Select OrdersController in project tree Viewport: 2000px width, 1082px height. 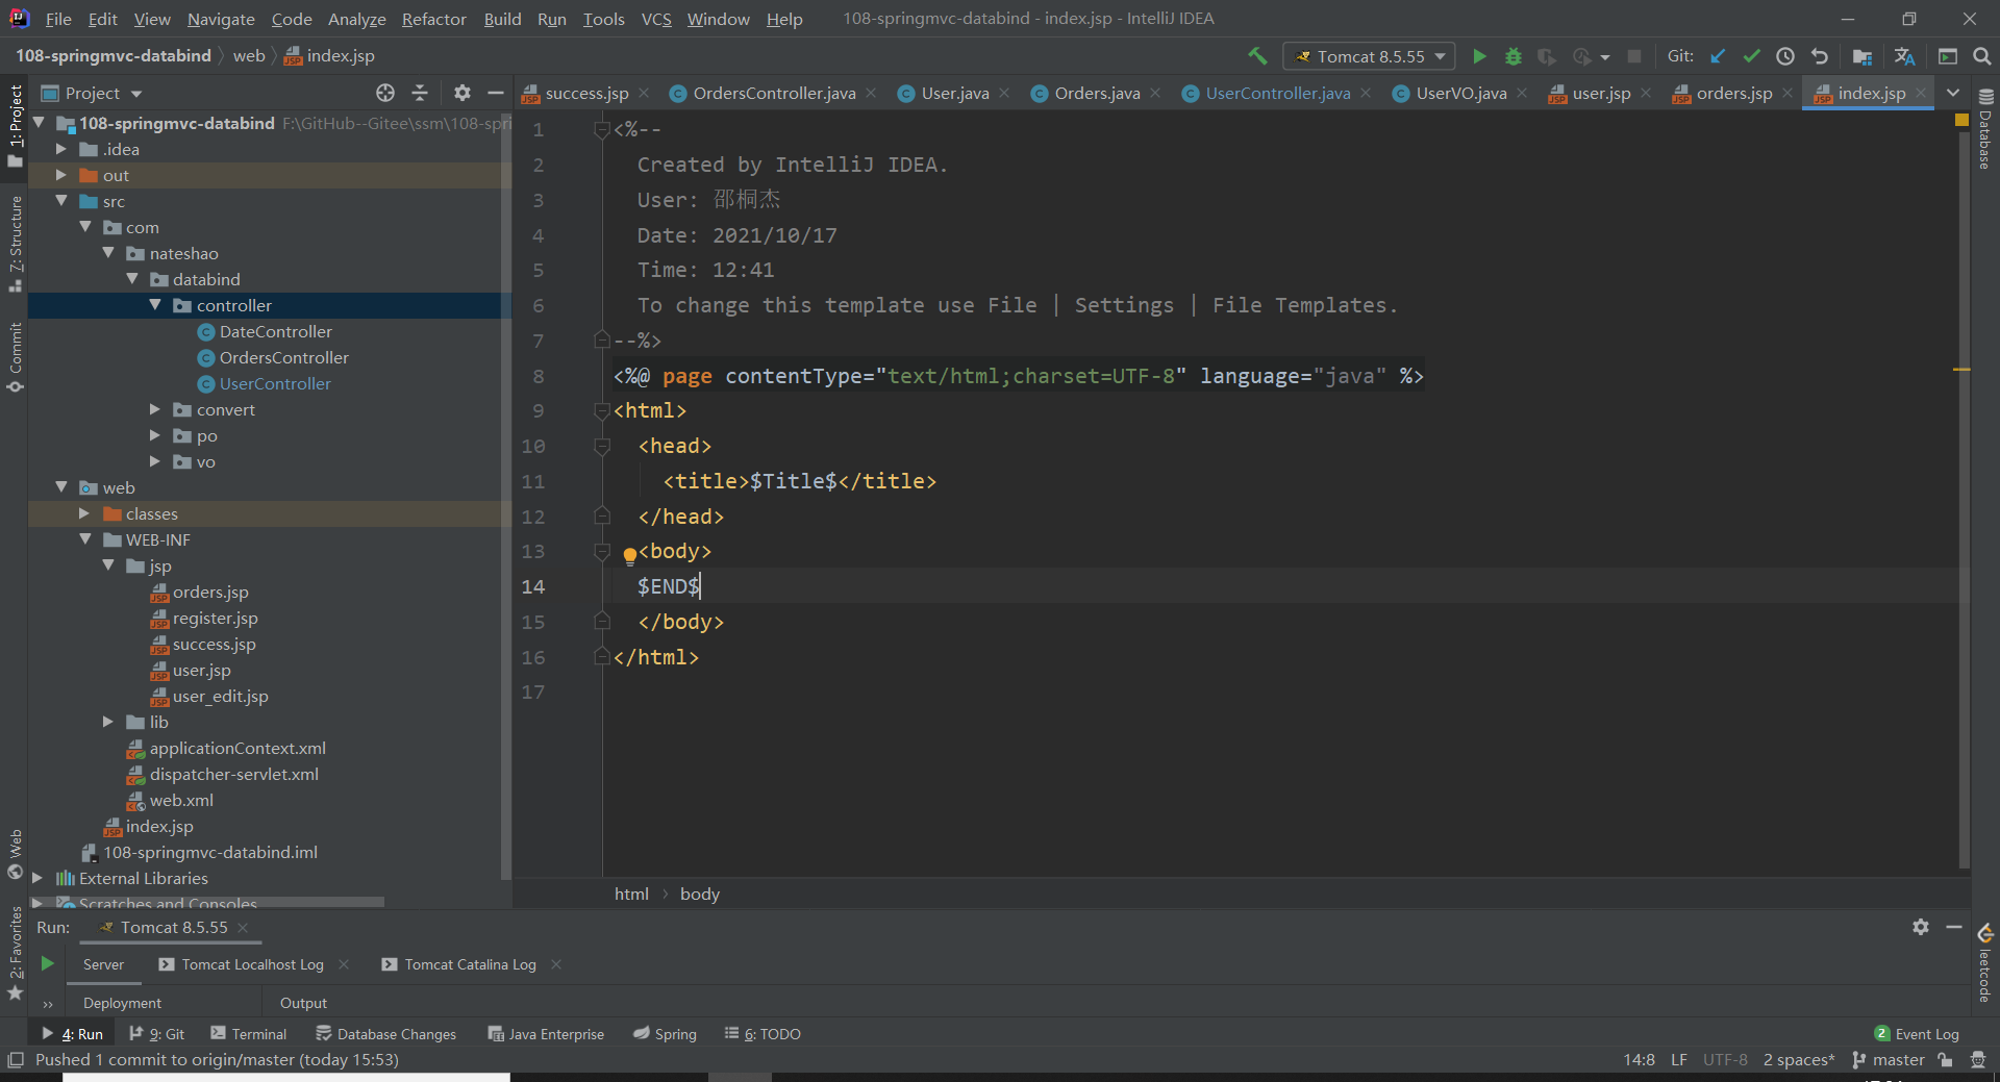(283, 357)
